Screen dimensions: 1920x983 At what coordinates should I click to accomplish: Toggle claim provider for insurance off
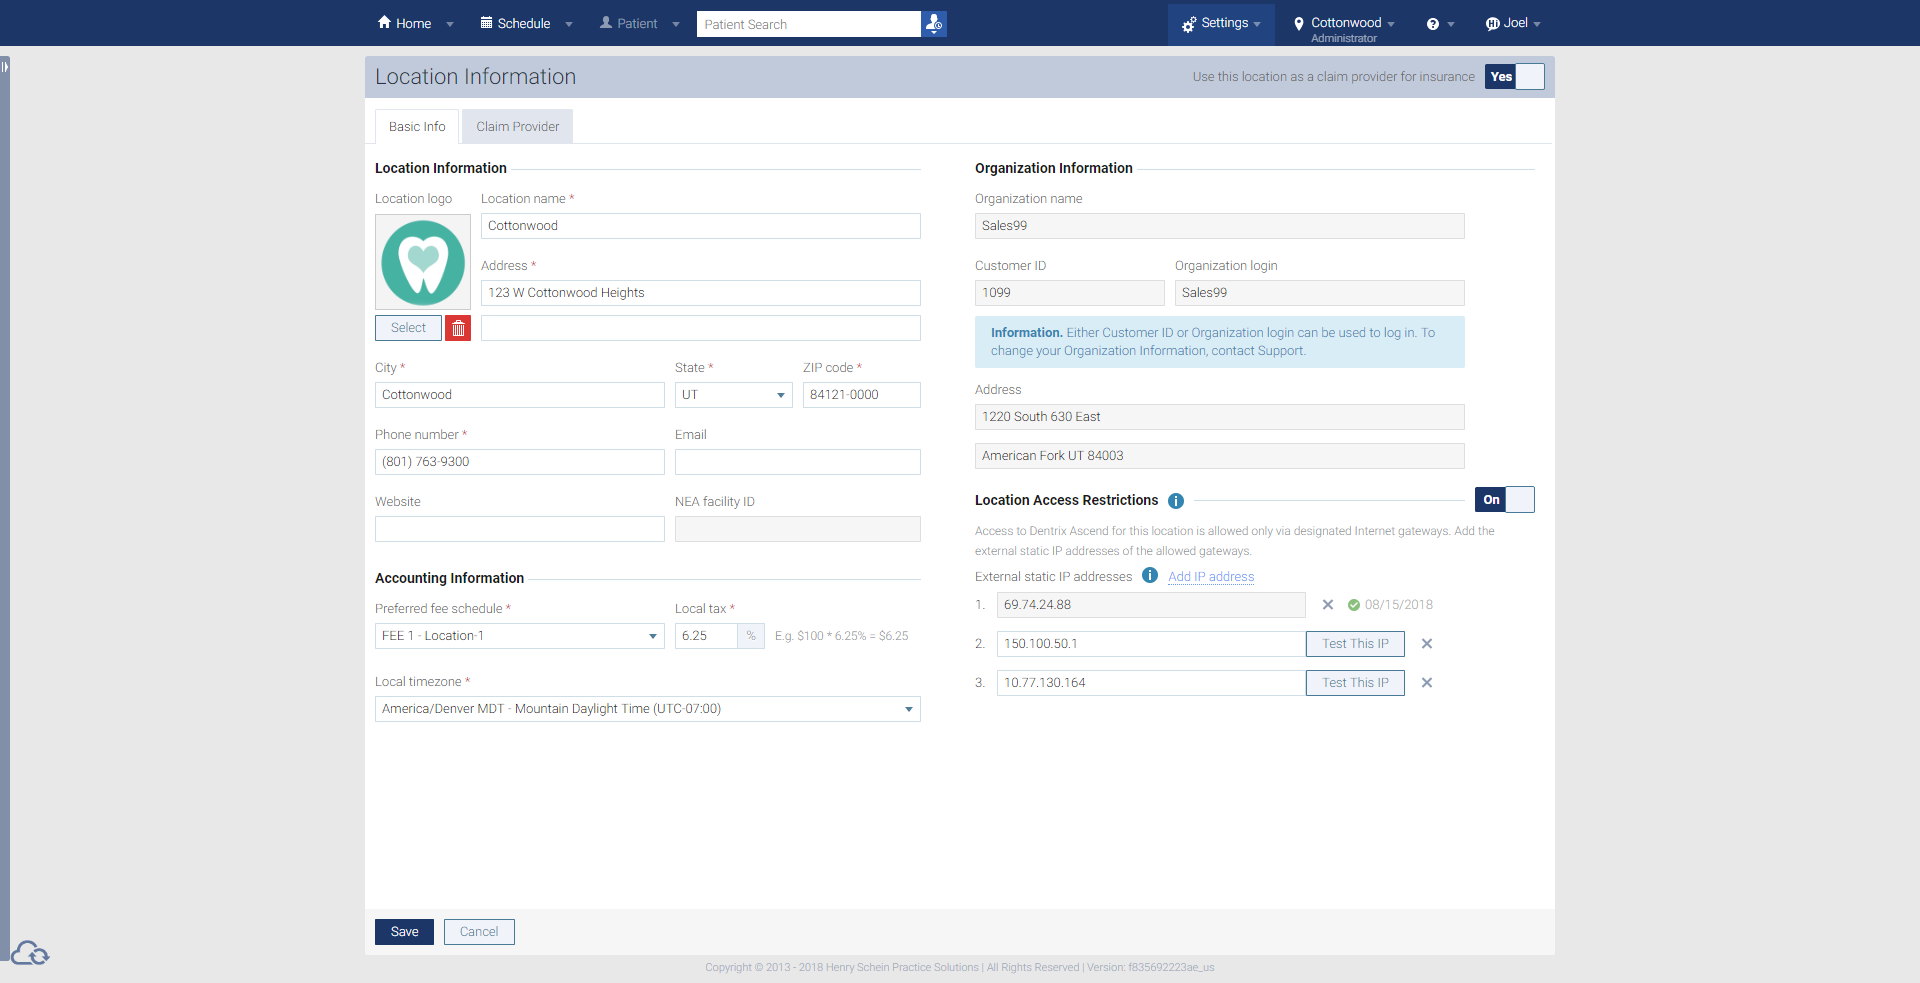click(x=1530, y=76)
